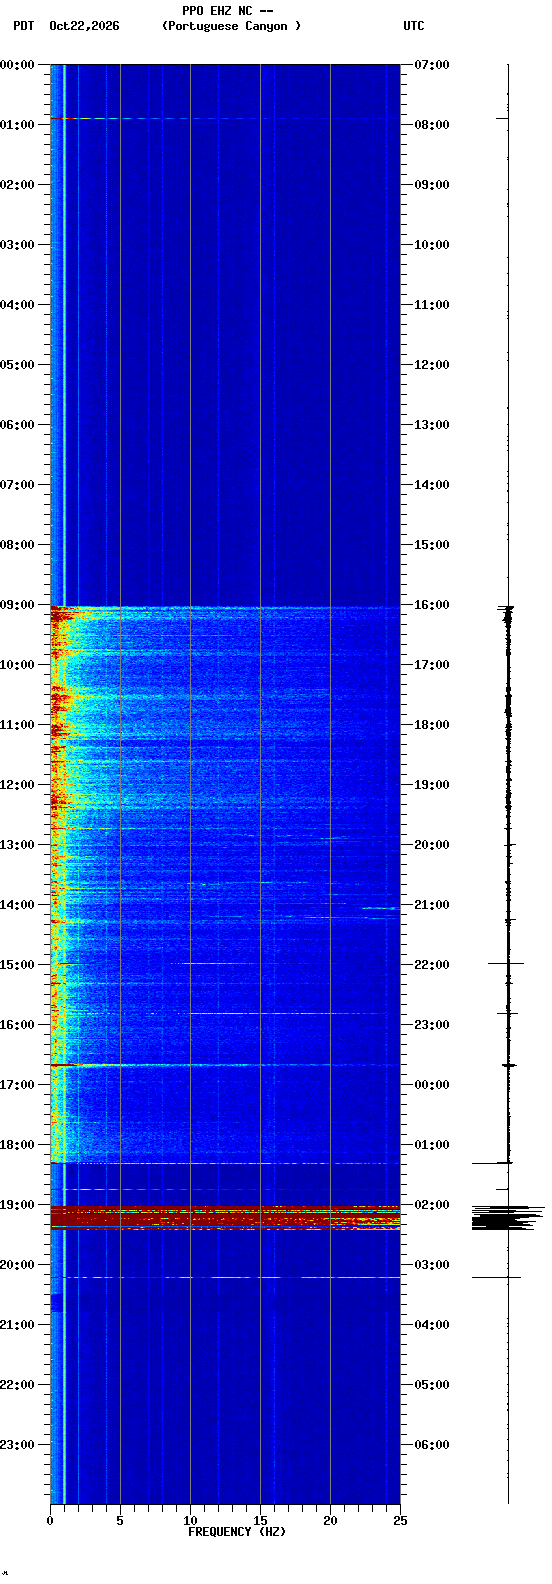Click frequency axis tick label '5'

tap(120, 1521)
